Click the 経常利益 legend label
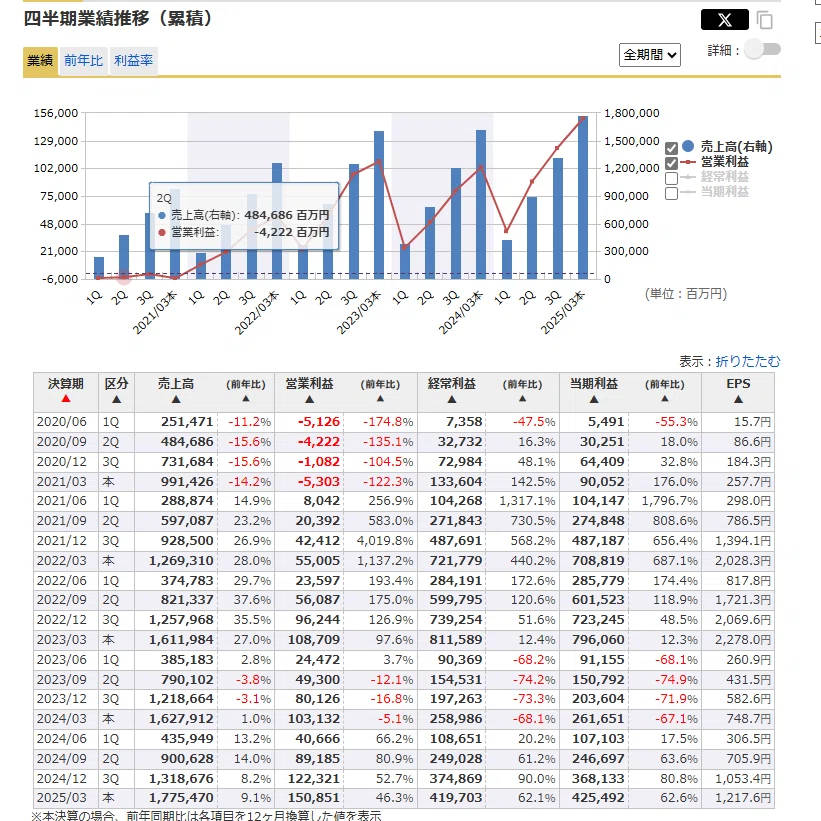Viewport: 821px width, 821px height. pyautogui.click(x=725, y=177)
